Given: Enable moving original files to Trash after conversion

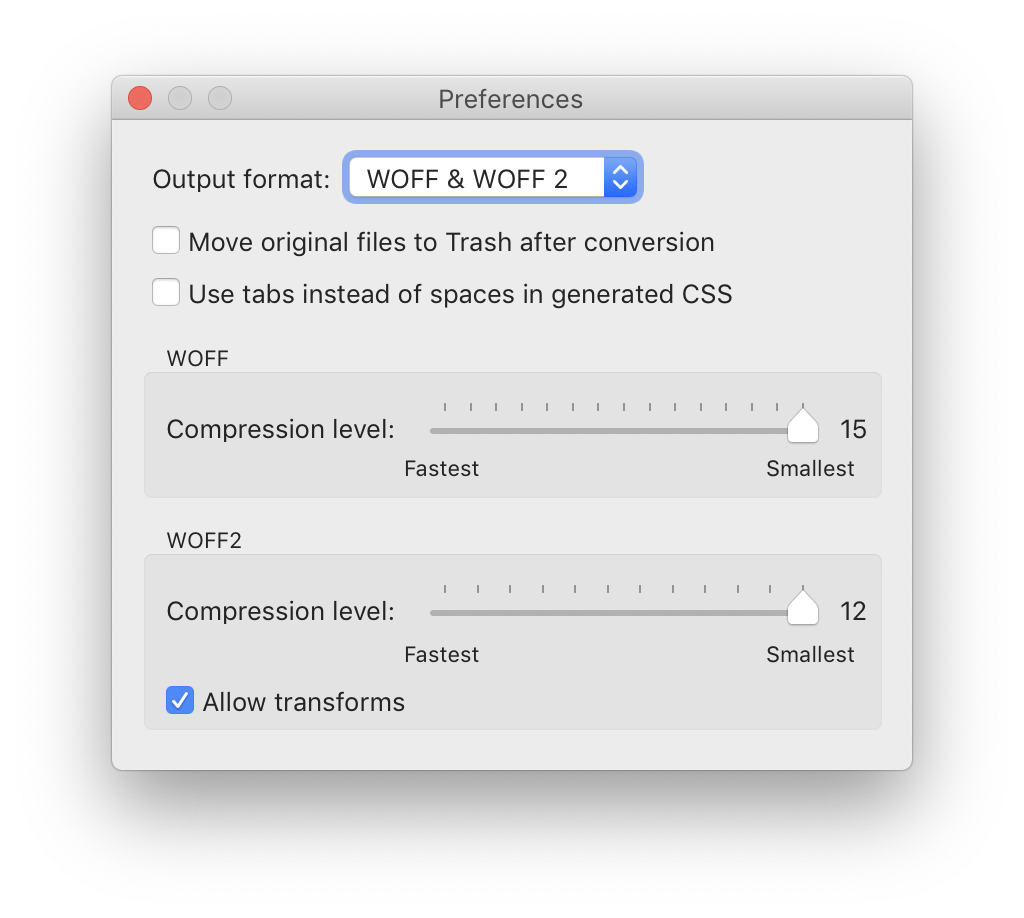Looking at the screenshot, I should pyautogui.click(x=166, y=240).
